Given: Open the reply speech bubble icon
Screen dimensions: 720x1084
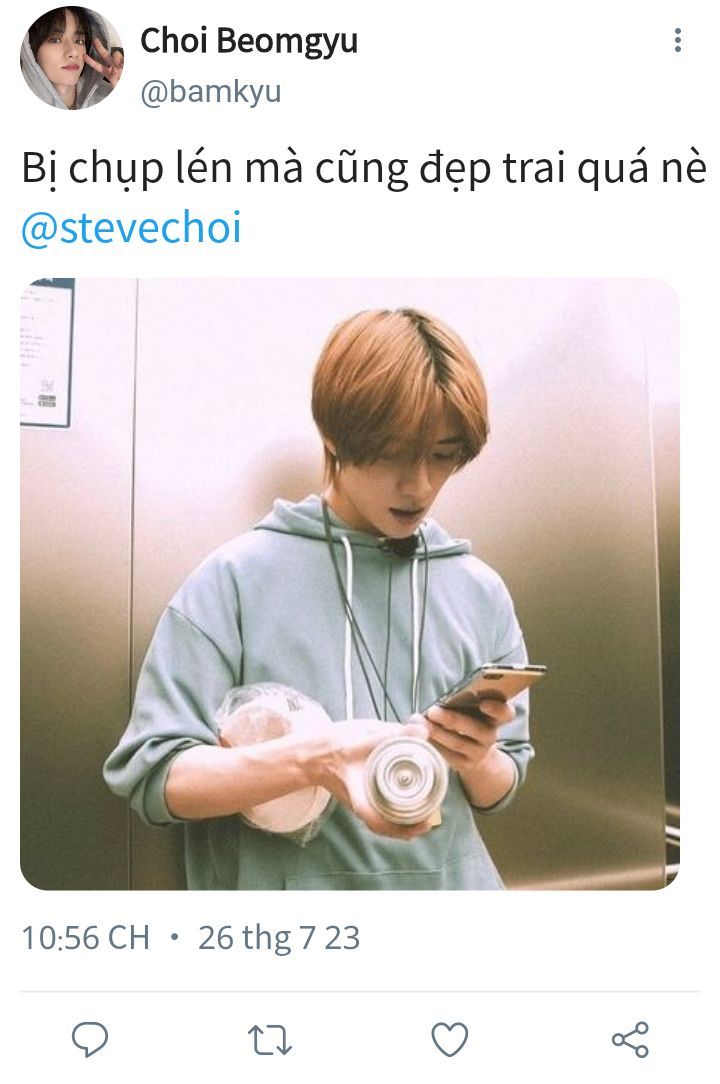Looking at the screenshot, I should [x=90, y=1039].
